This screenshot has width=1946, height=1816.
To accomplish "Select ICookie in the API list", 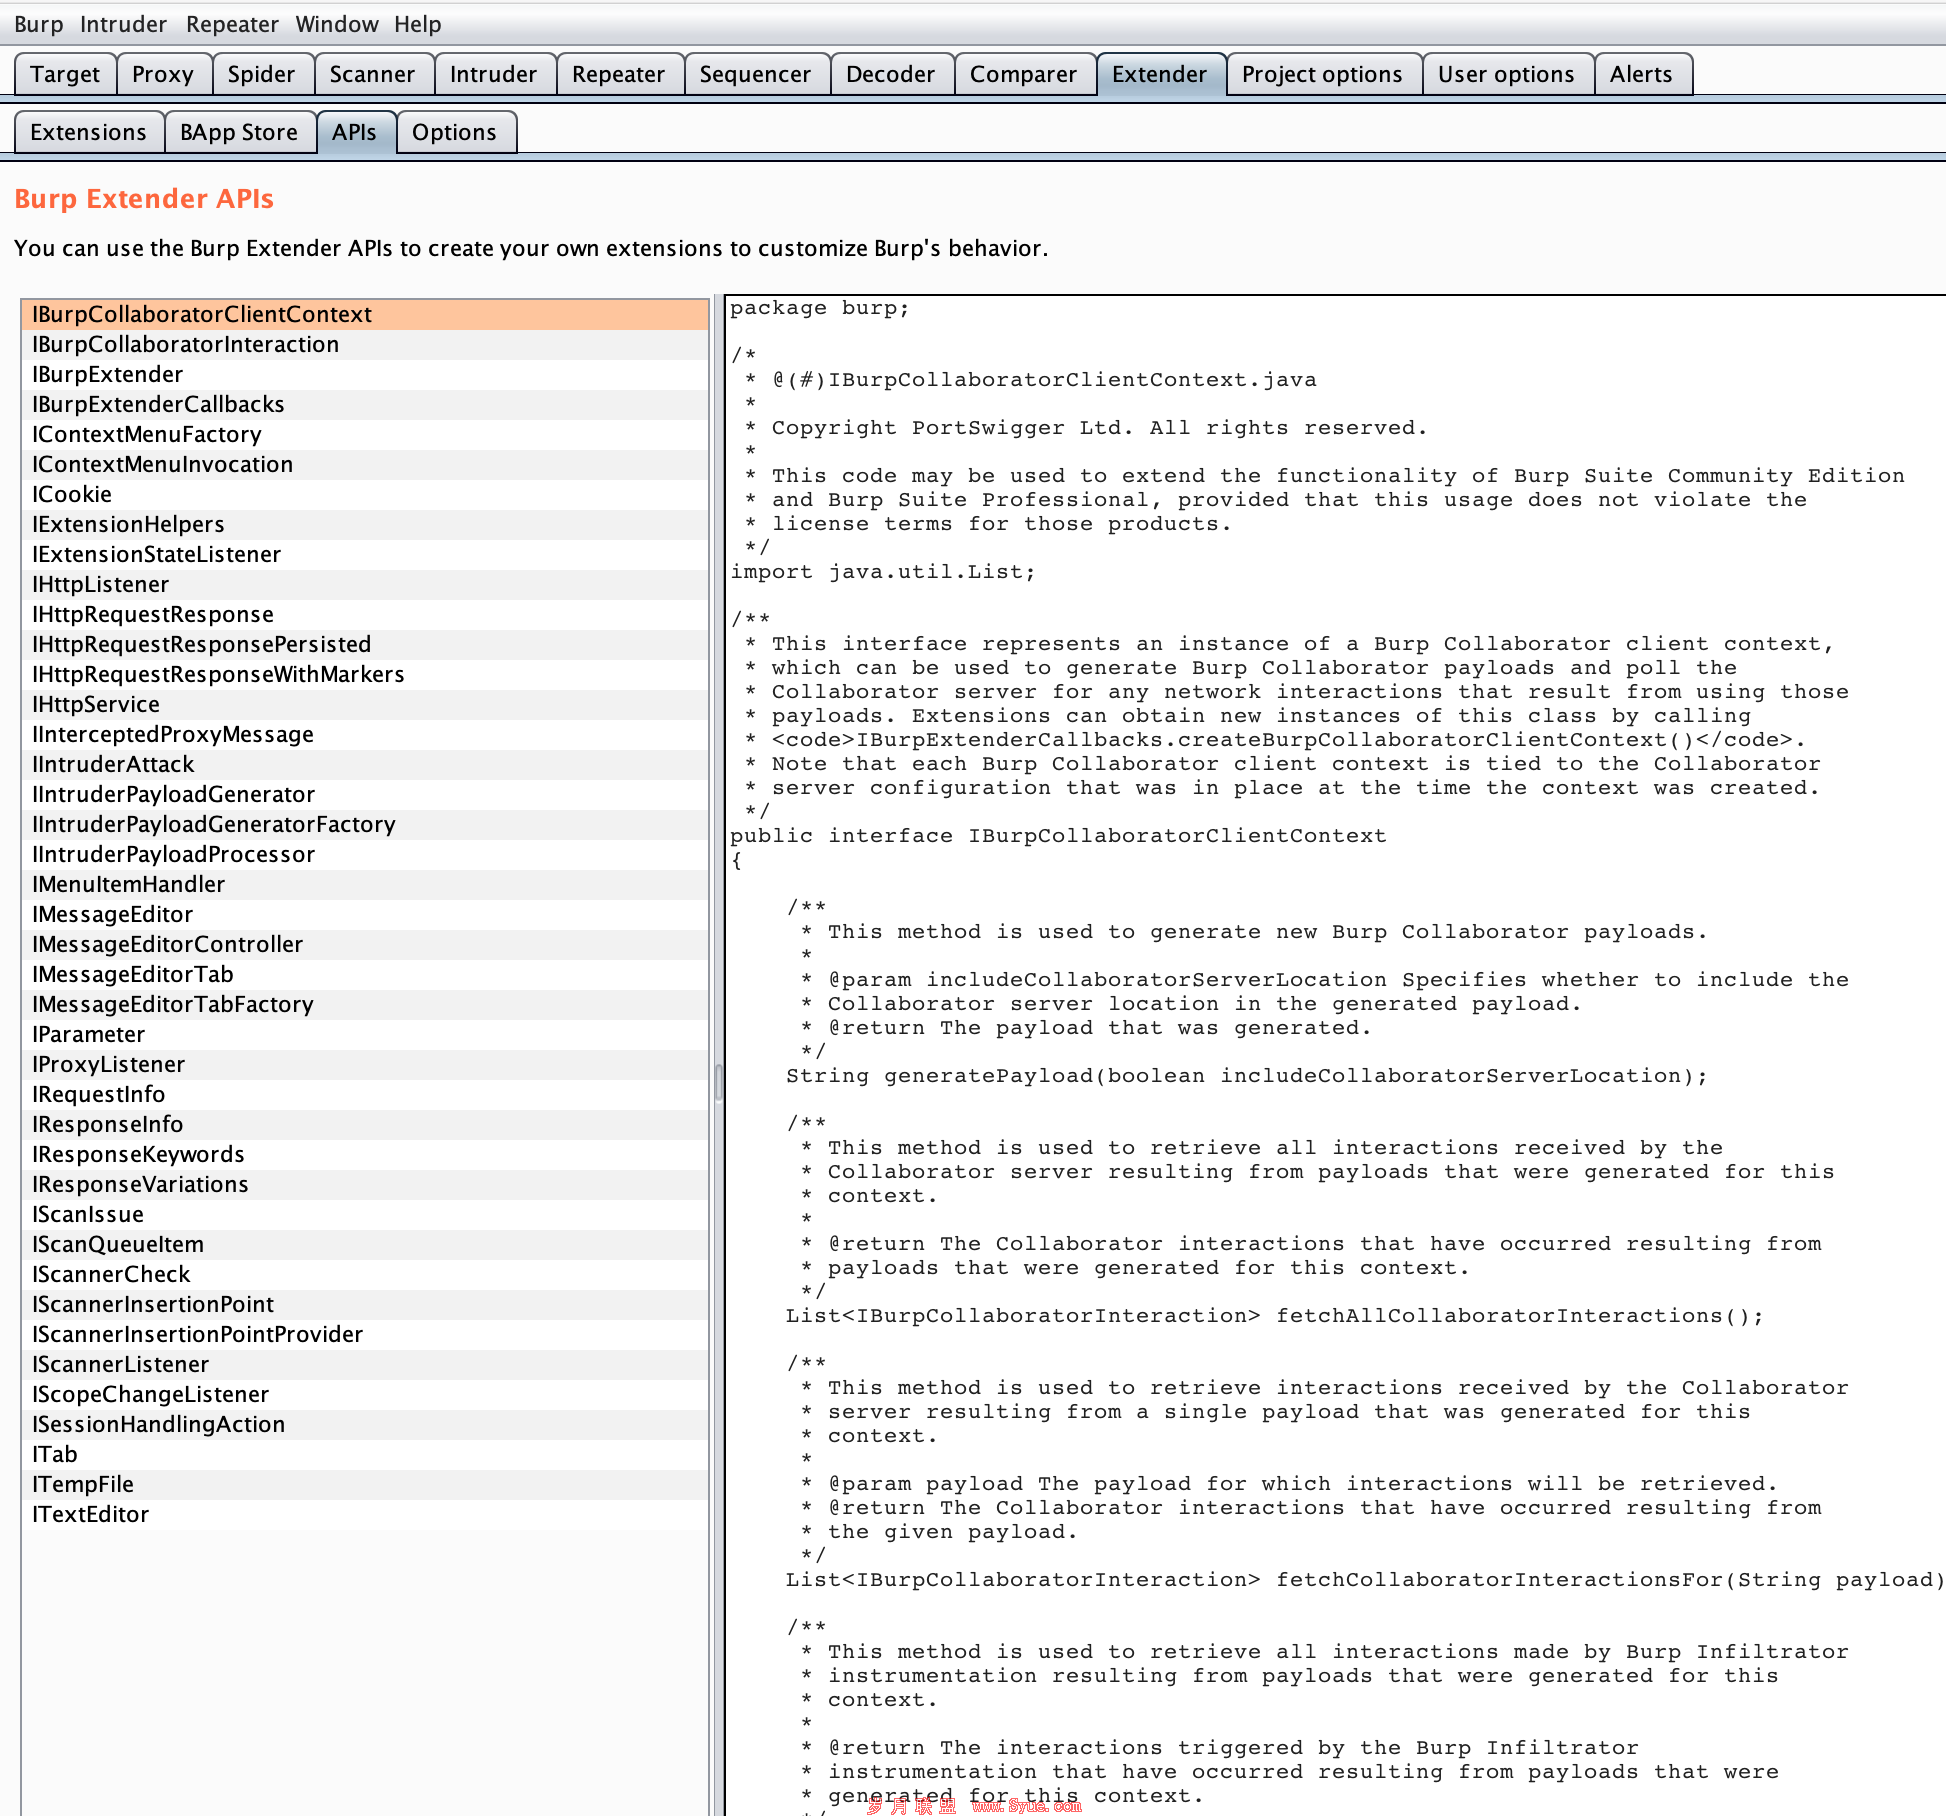I will (x=365, y=494).
